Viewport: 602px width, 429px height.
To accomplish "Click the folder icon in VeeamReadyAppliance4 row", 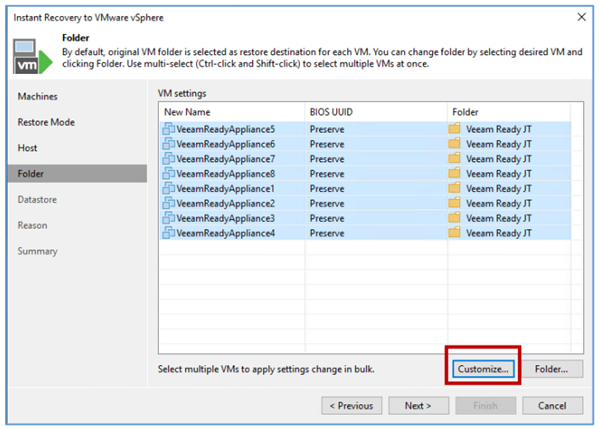I will pos(455,233).
